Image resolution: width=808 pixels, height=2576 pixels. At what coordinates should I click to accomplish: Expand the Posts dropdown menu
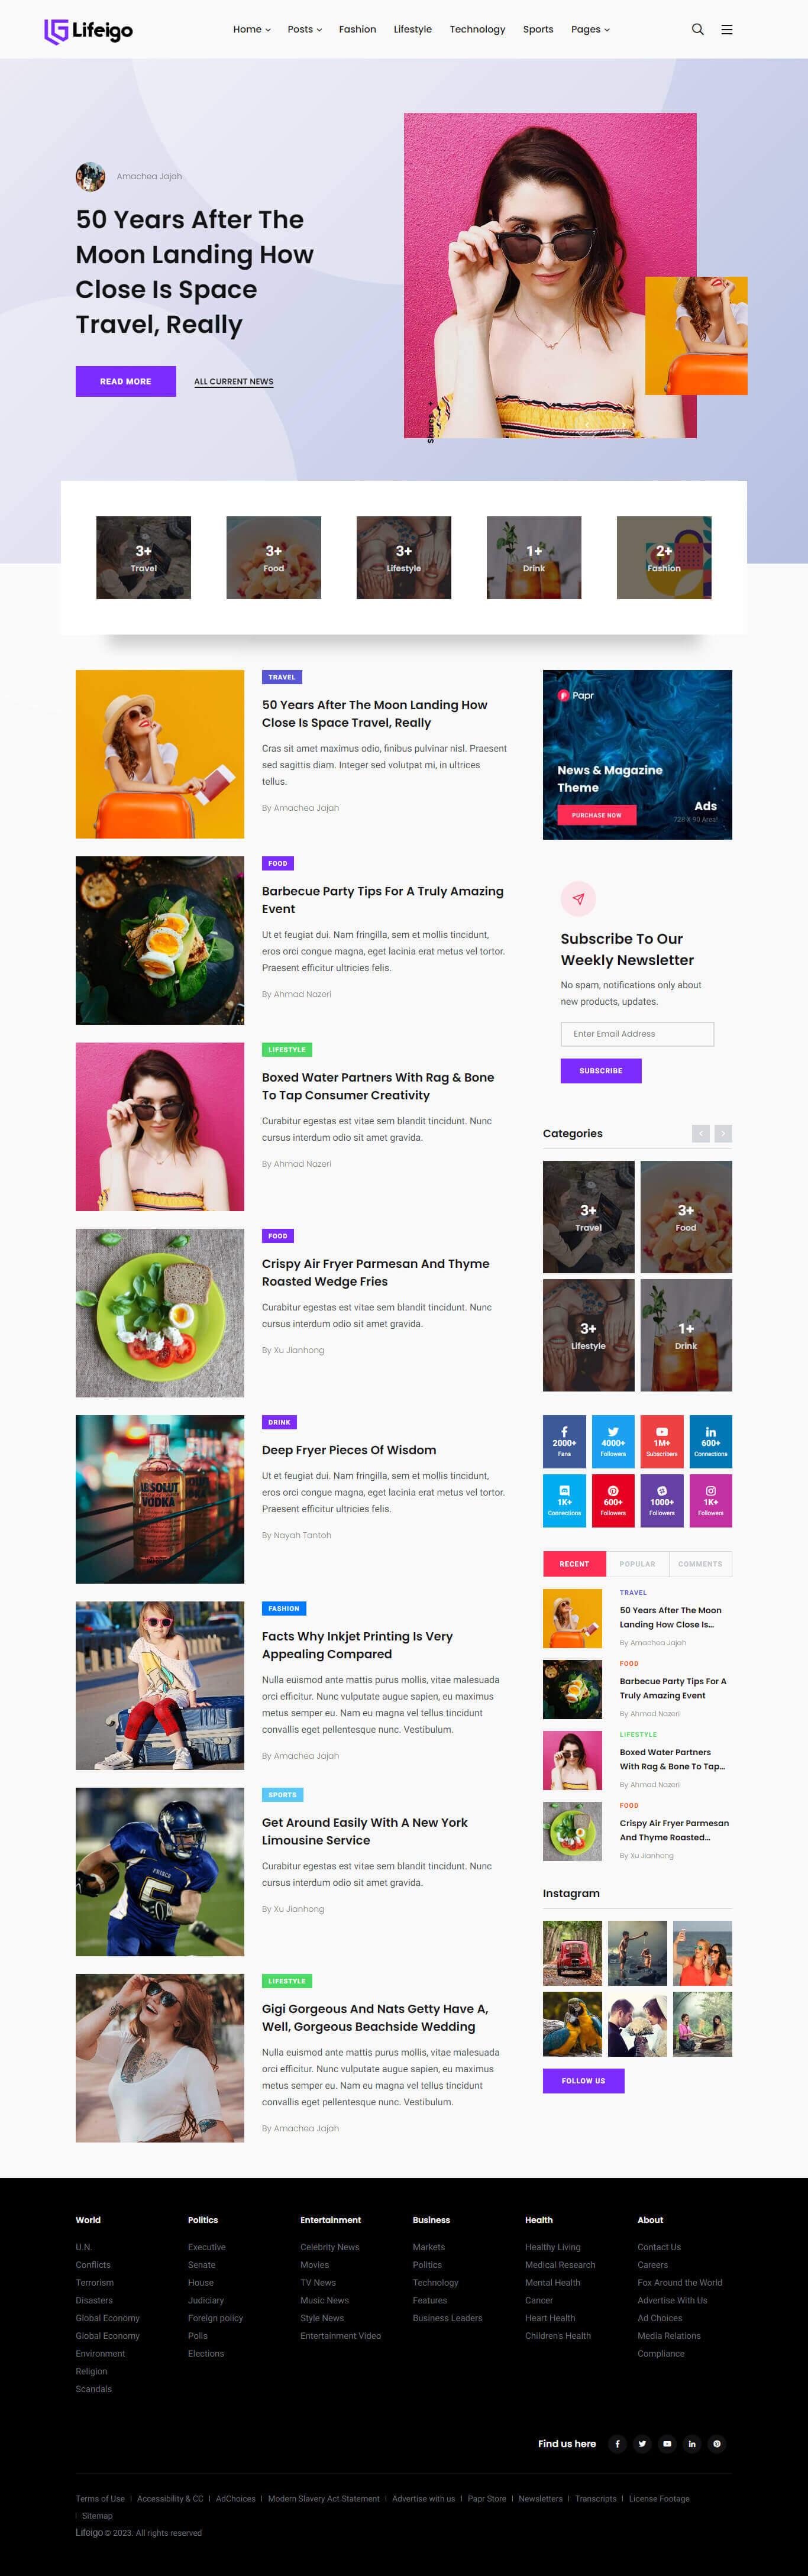tap(305, 29)
